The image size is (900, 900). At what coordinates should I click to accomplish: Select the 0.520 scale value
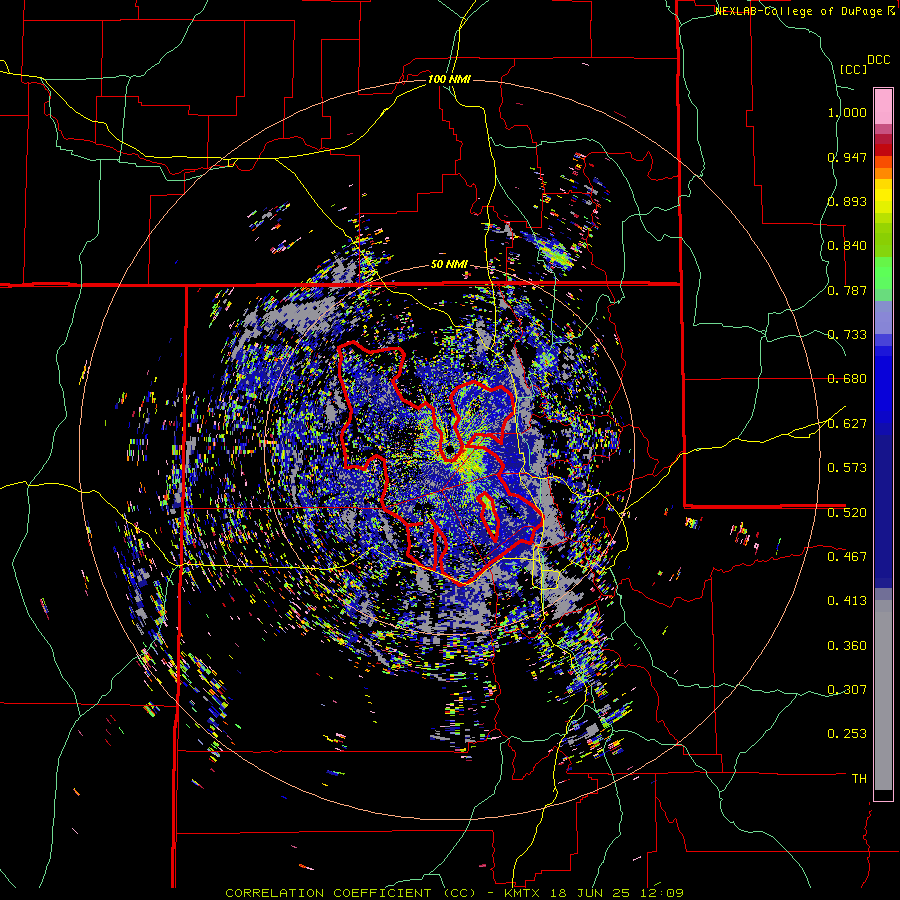pos(847,512)
